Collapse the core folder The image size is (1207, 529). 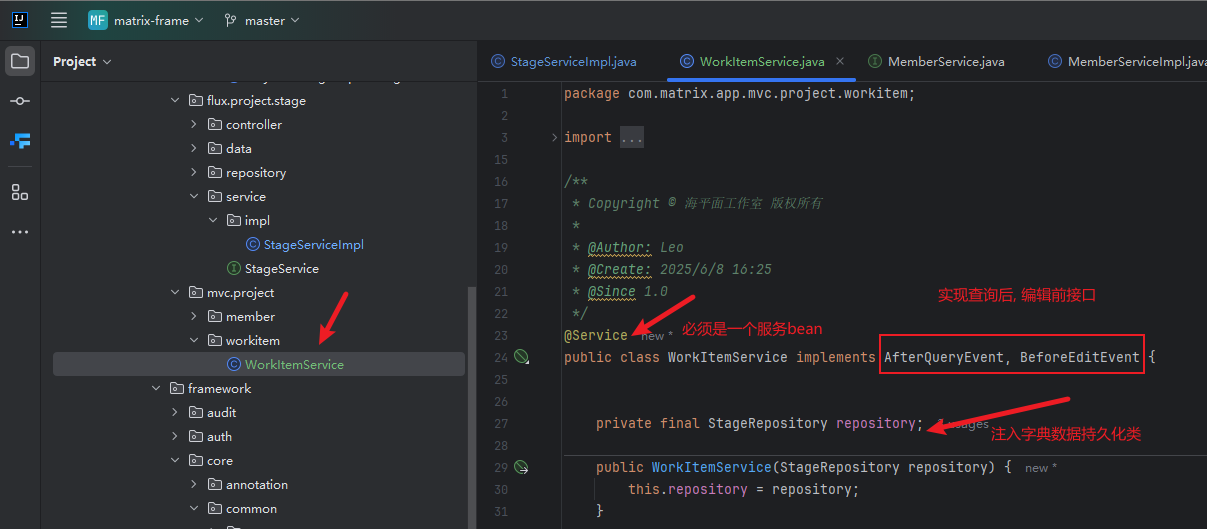click(x=175, y=461)
